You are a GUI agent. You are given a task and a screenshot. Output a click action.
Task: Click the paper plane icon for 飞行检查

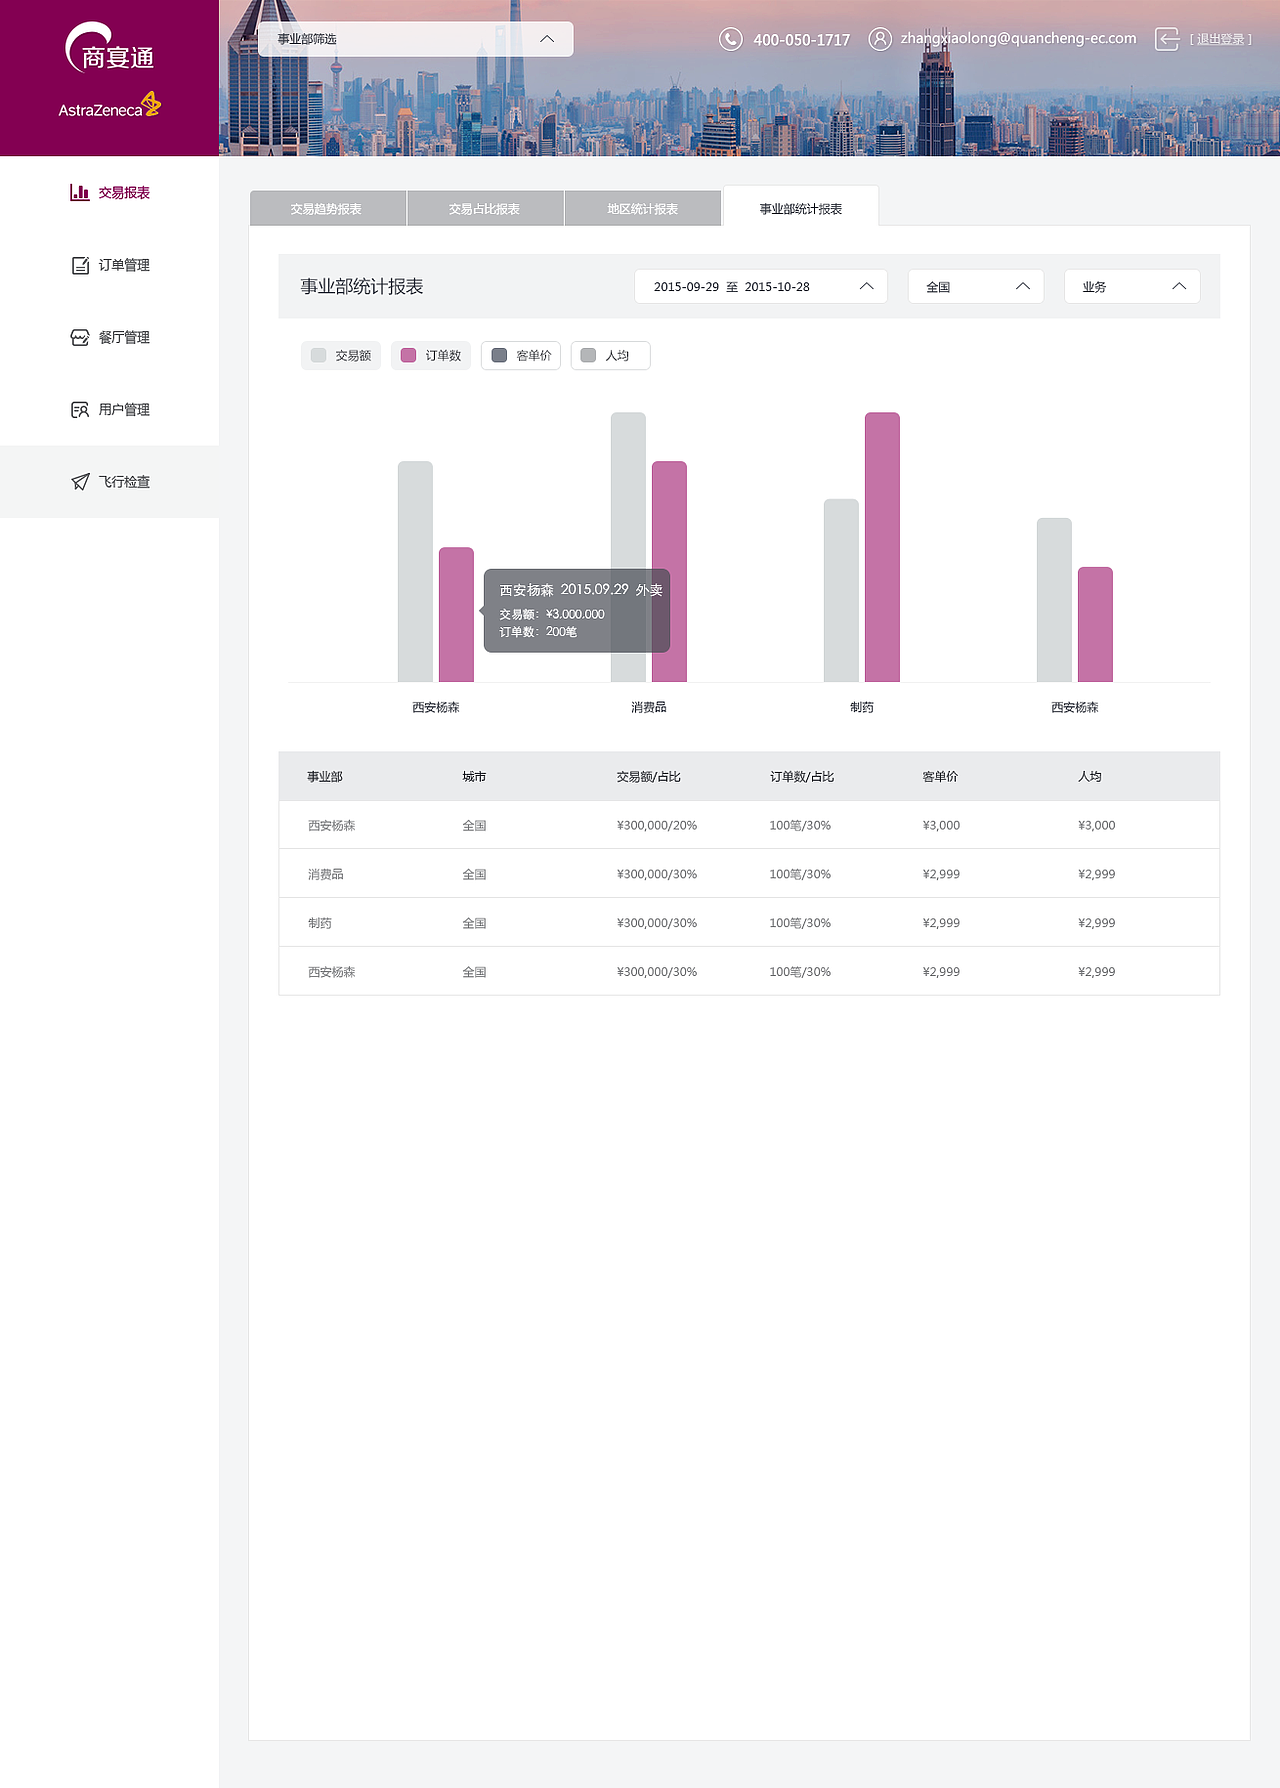[x=80, y=482]
